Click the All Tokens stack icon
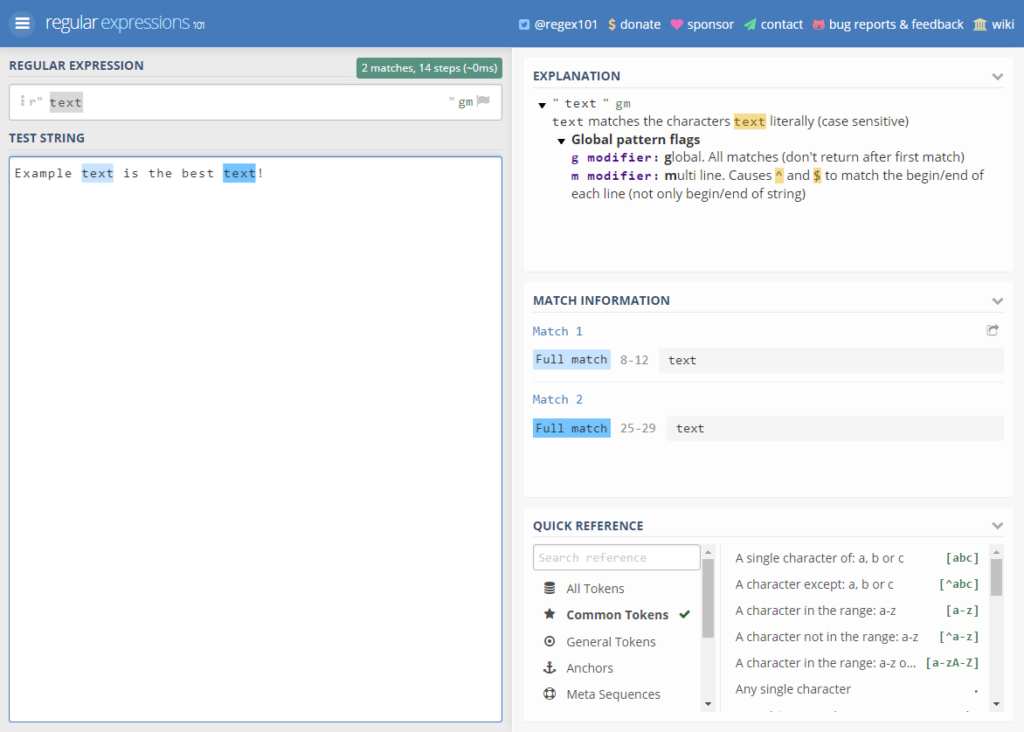The width and height of the screenshot is (1024, 732). pyautogui.click(x=550, y=588)
